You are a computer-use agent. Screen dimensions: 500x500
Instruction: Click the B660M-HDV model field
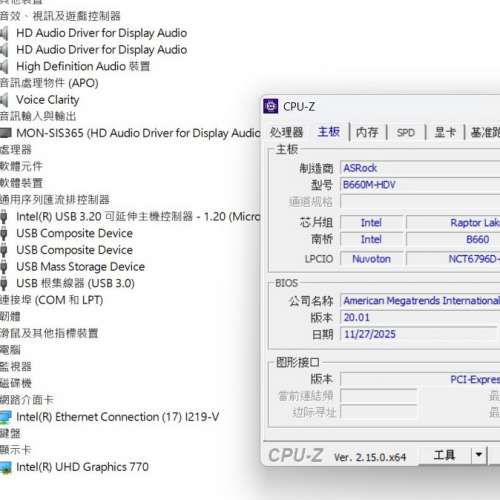coord(420,185)
